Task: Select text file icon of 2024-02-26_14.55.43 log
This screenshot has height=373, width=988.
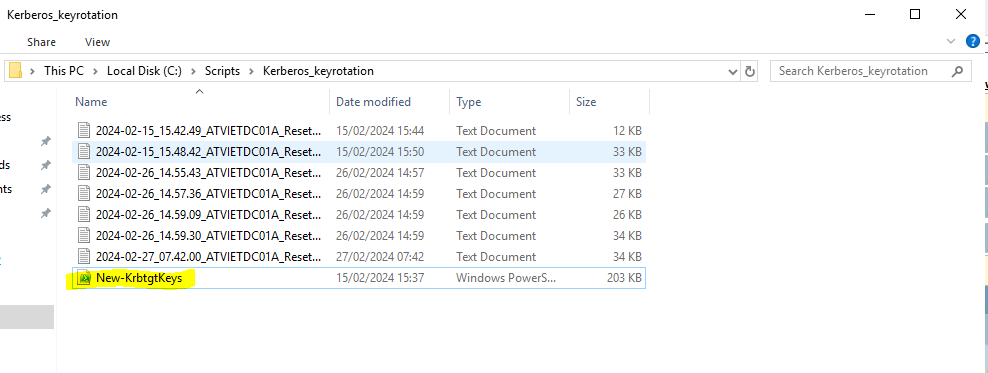Action: click(x=84, y=173)
